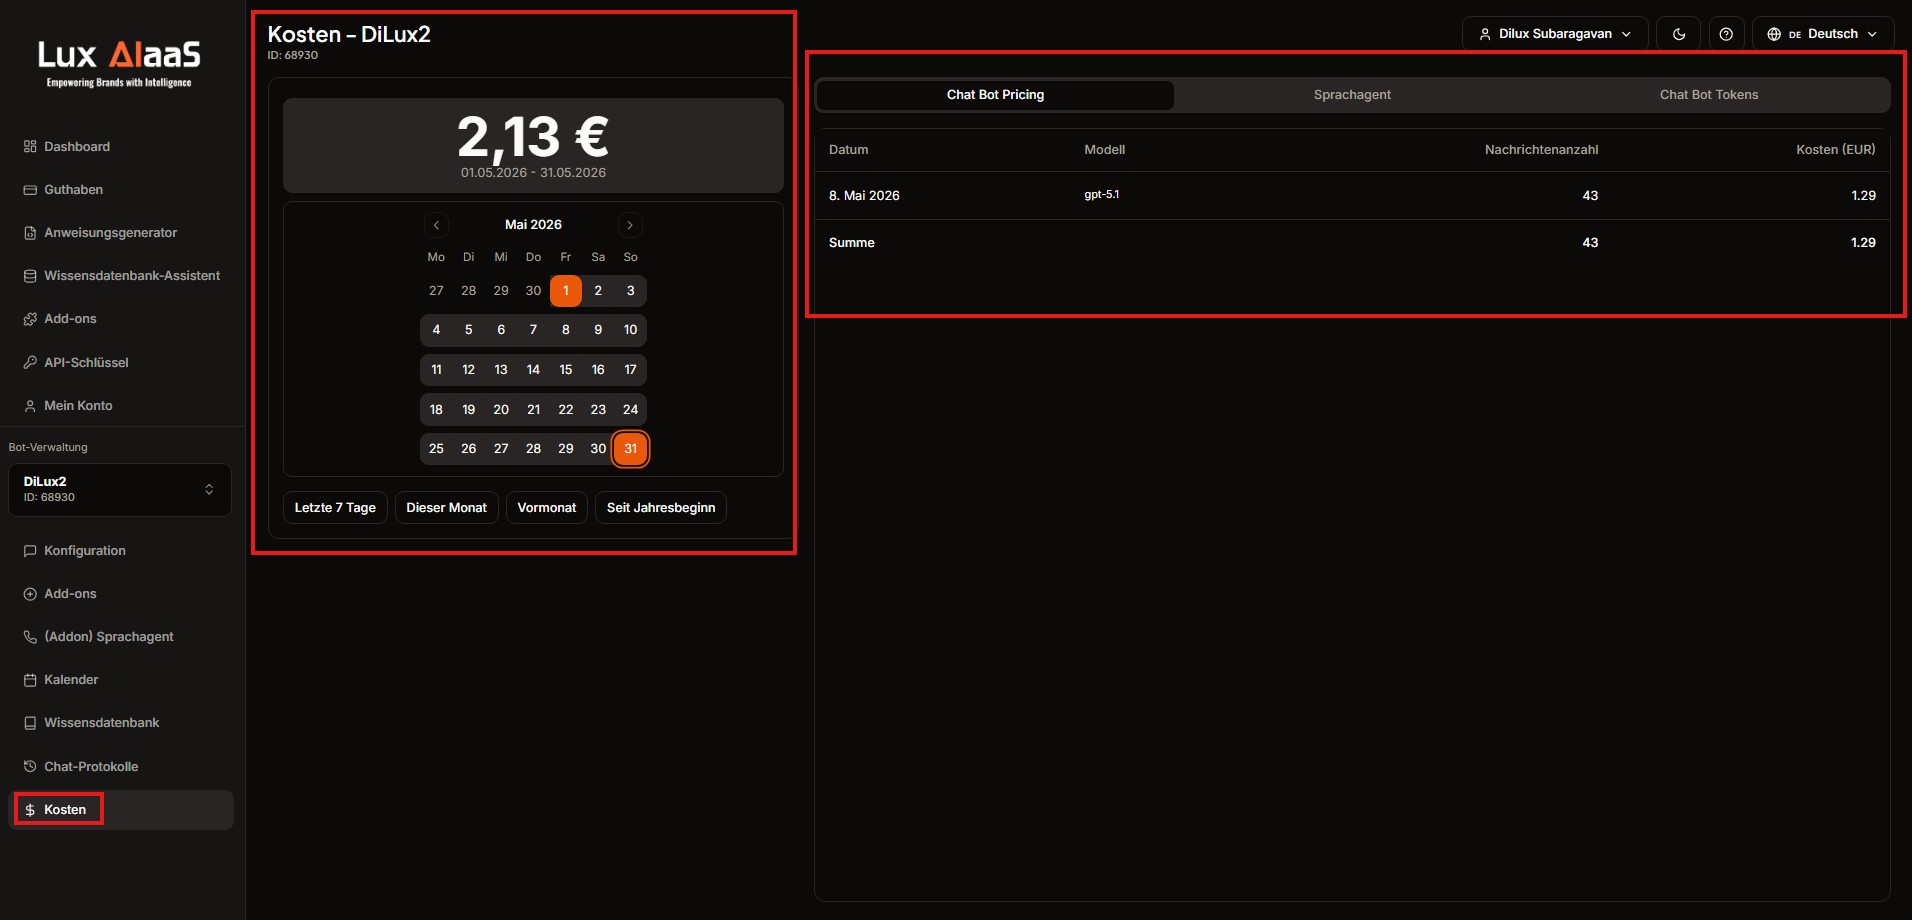Click the 8. Mai 2026 row
Screen dimensions: 1912x920
pyautogui.click(x=1352, y=196)
